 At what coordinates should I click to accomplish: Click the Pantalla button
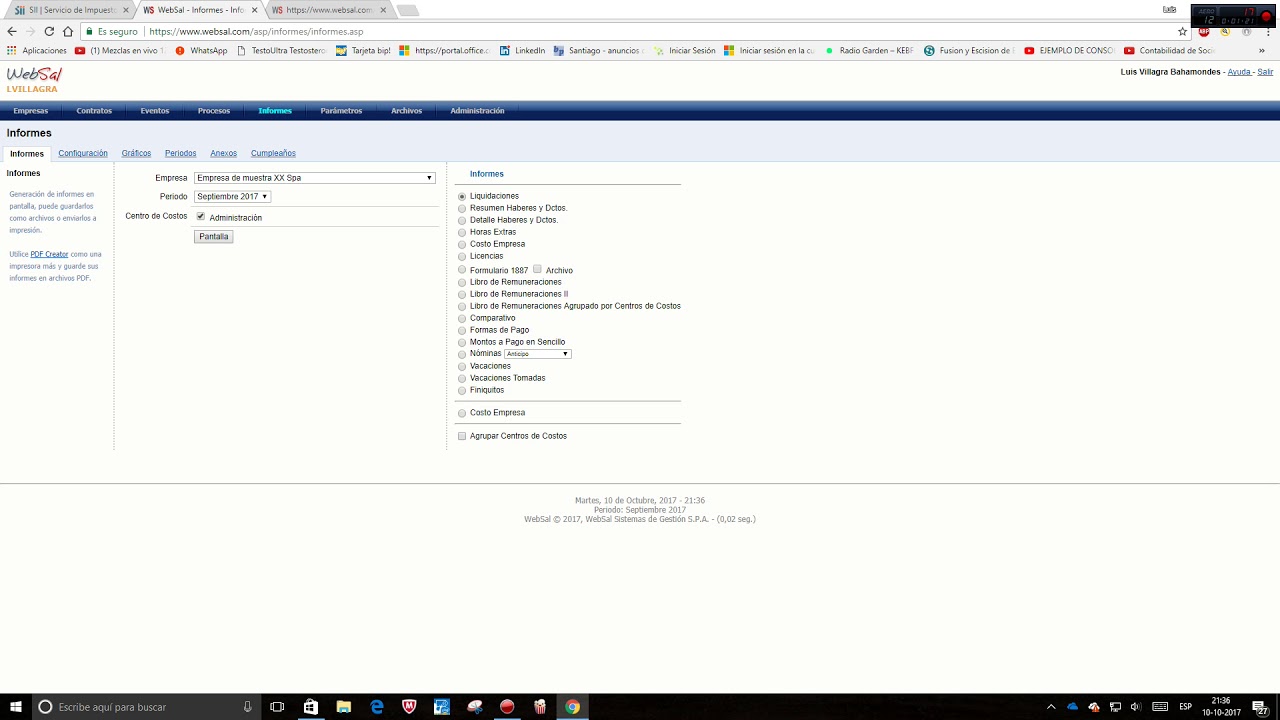click(x=214, y=237)
